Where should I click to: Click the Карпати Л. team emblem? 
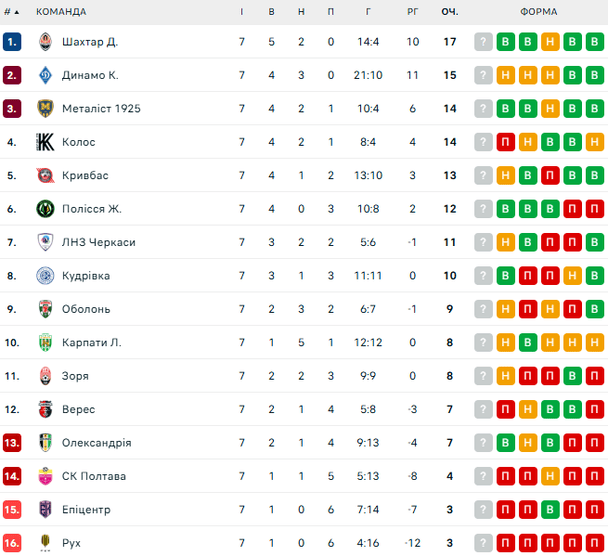tap(44, 342)
